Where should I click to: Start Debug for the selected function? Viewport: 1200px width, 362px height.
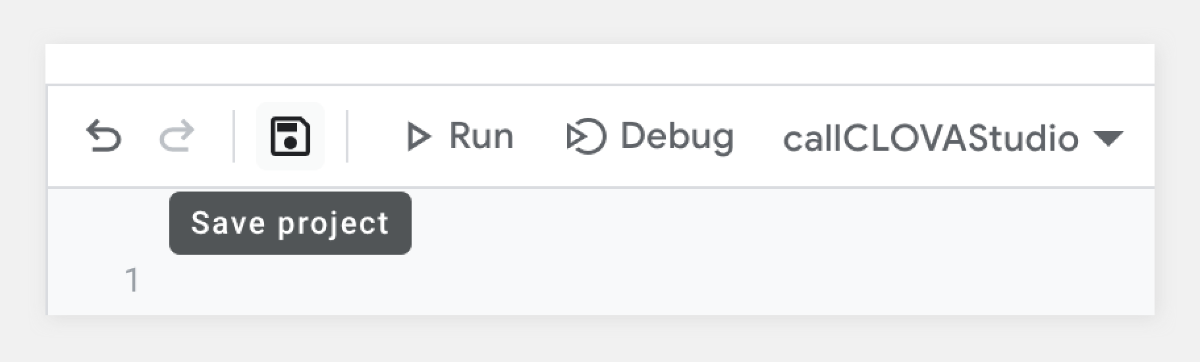650,136
